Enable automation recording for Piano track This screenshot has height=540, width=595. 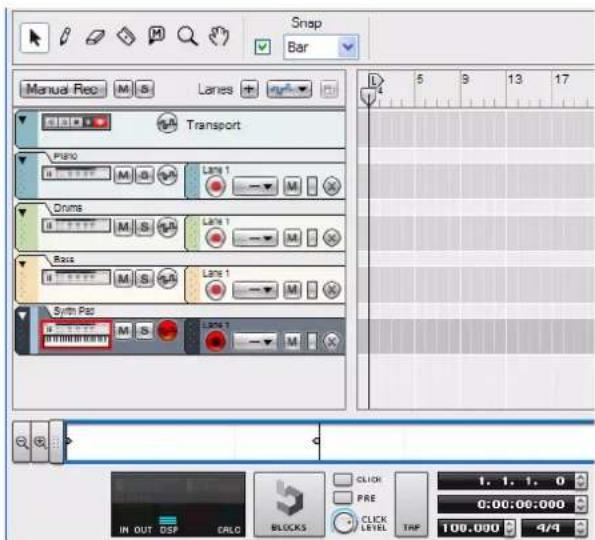coord(167,175)
